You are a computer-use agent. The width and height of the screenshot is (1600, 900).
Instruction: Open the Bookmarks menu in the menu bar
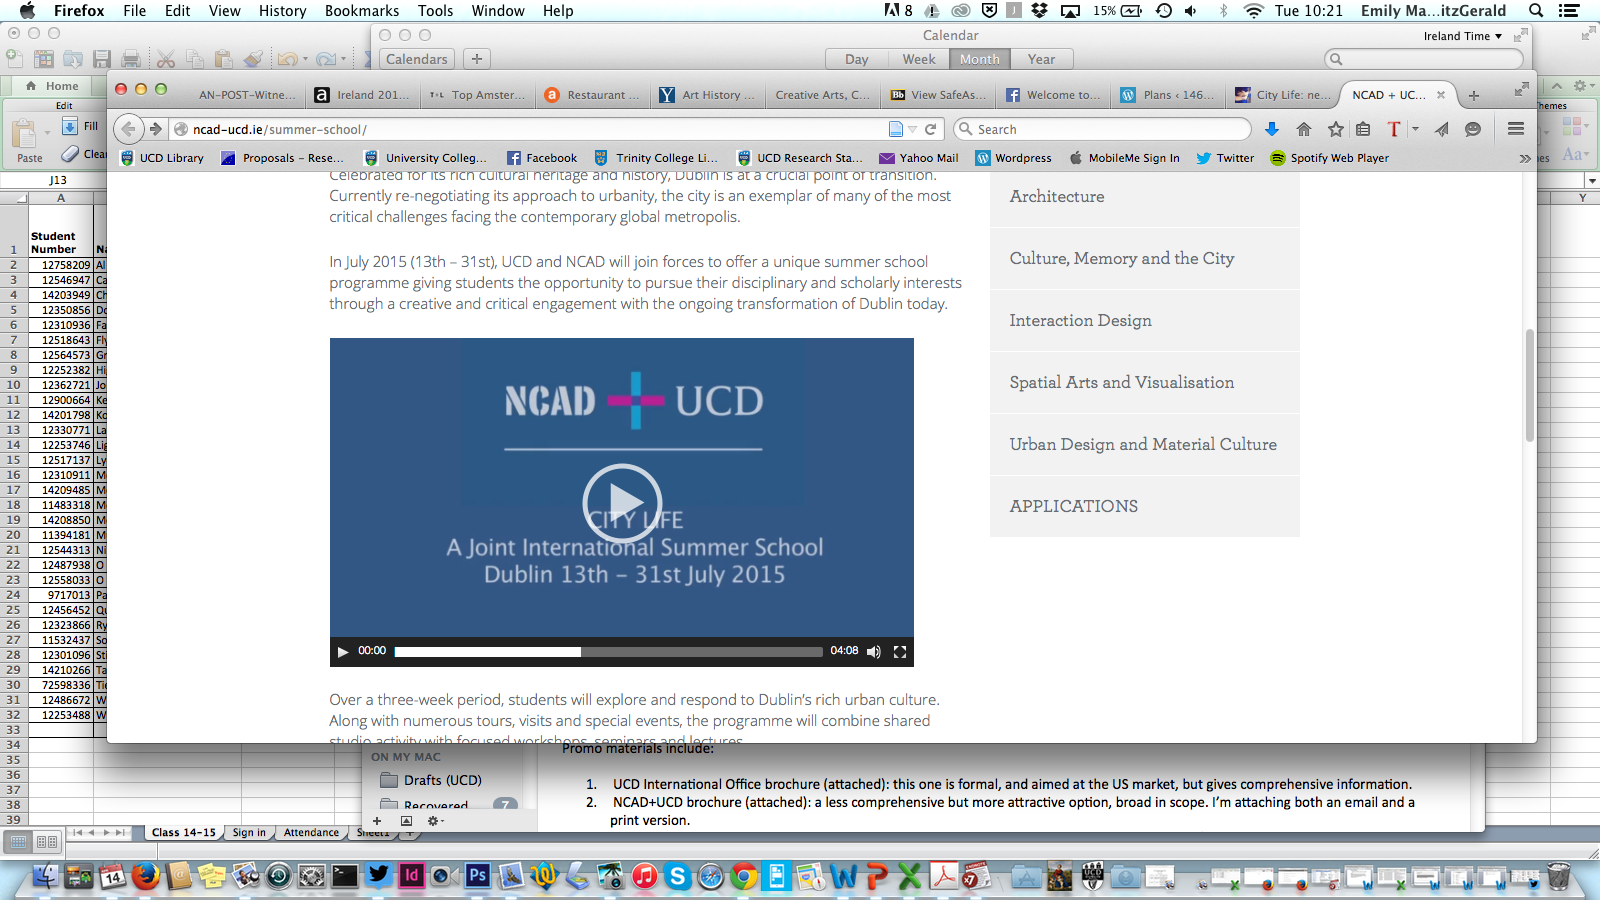[x=361, y=11]
